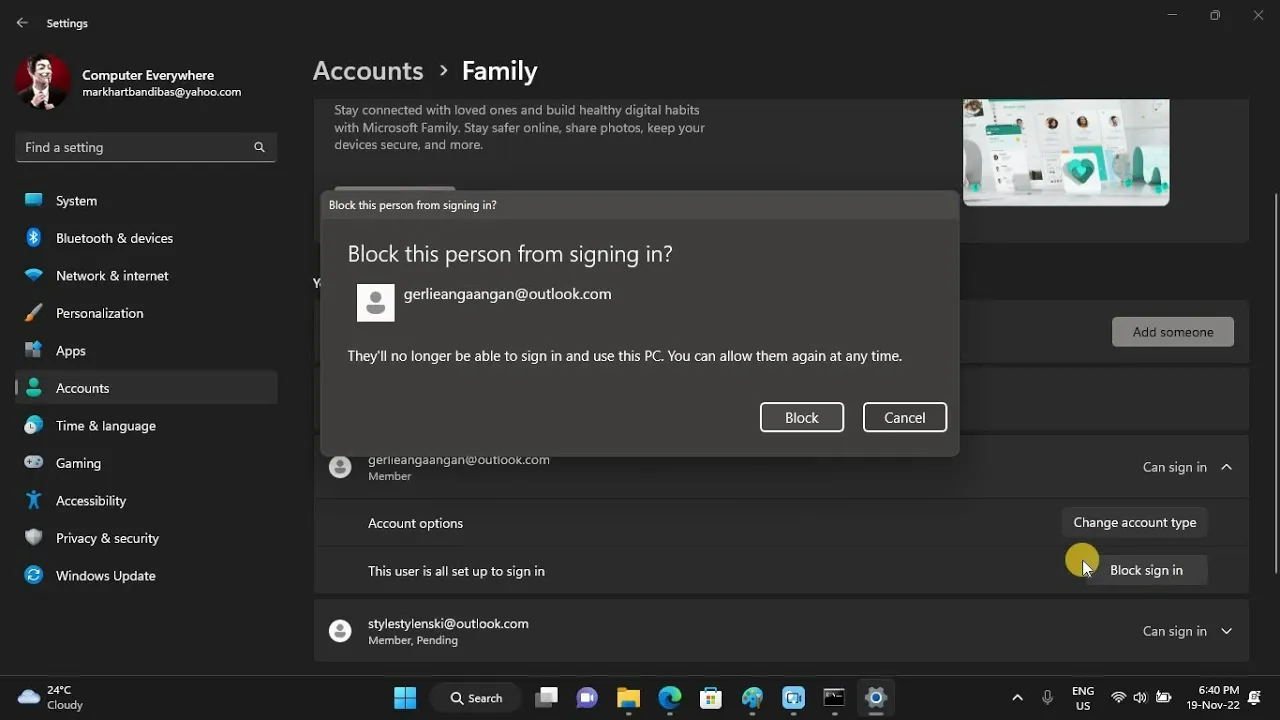Click the stylestylenski@outlook.com avatar icon
The height and width of the screenshot is (720, 1280).
(x=340, y=631)
